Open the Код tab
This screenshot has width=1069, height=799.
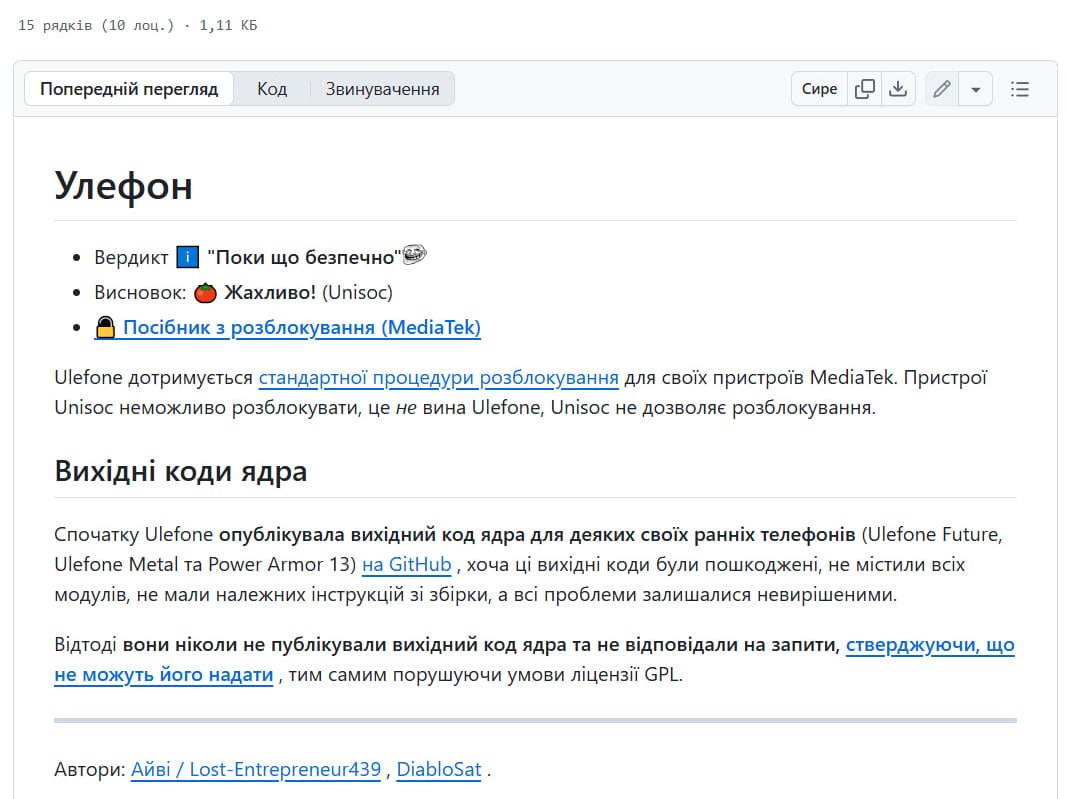[x=272, y=89]
